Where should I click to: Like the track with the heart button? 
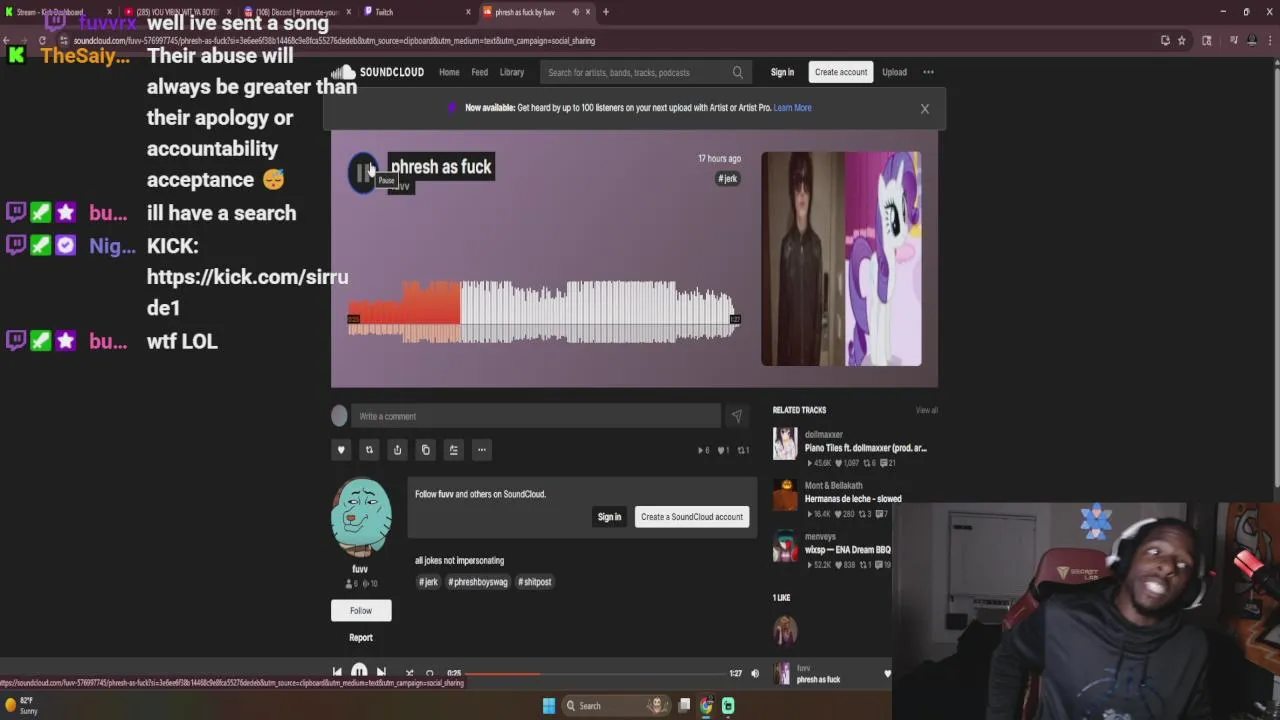(x=341, y=450)
